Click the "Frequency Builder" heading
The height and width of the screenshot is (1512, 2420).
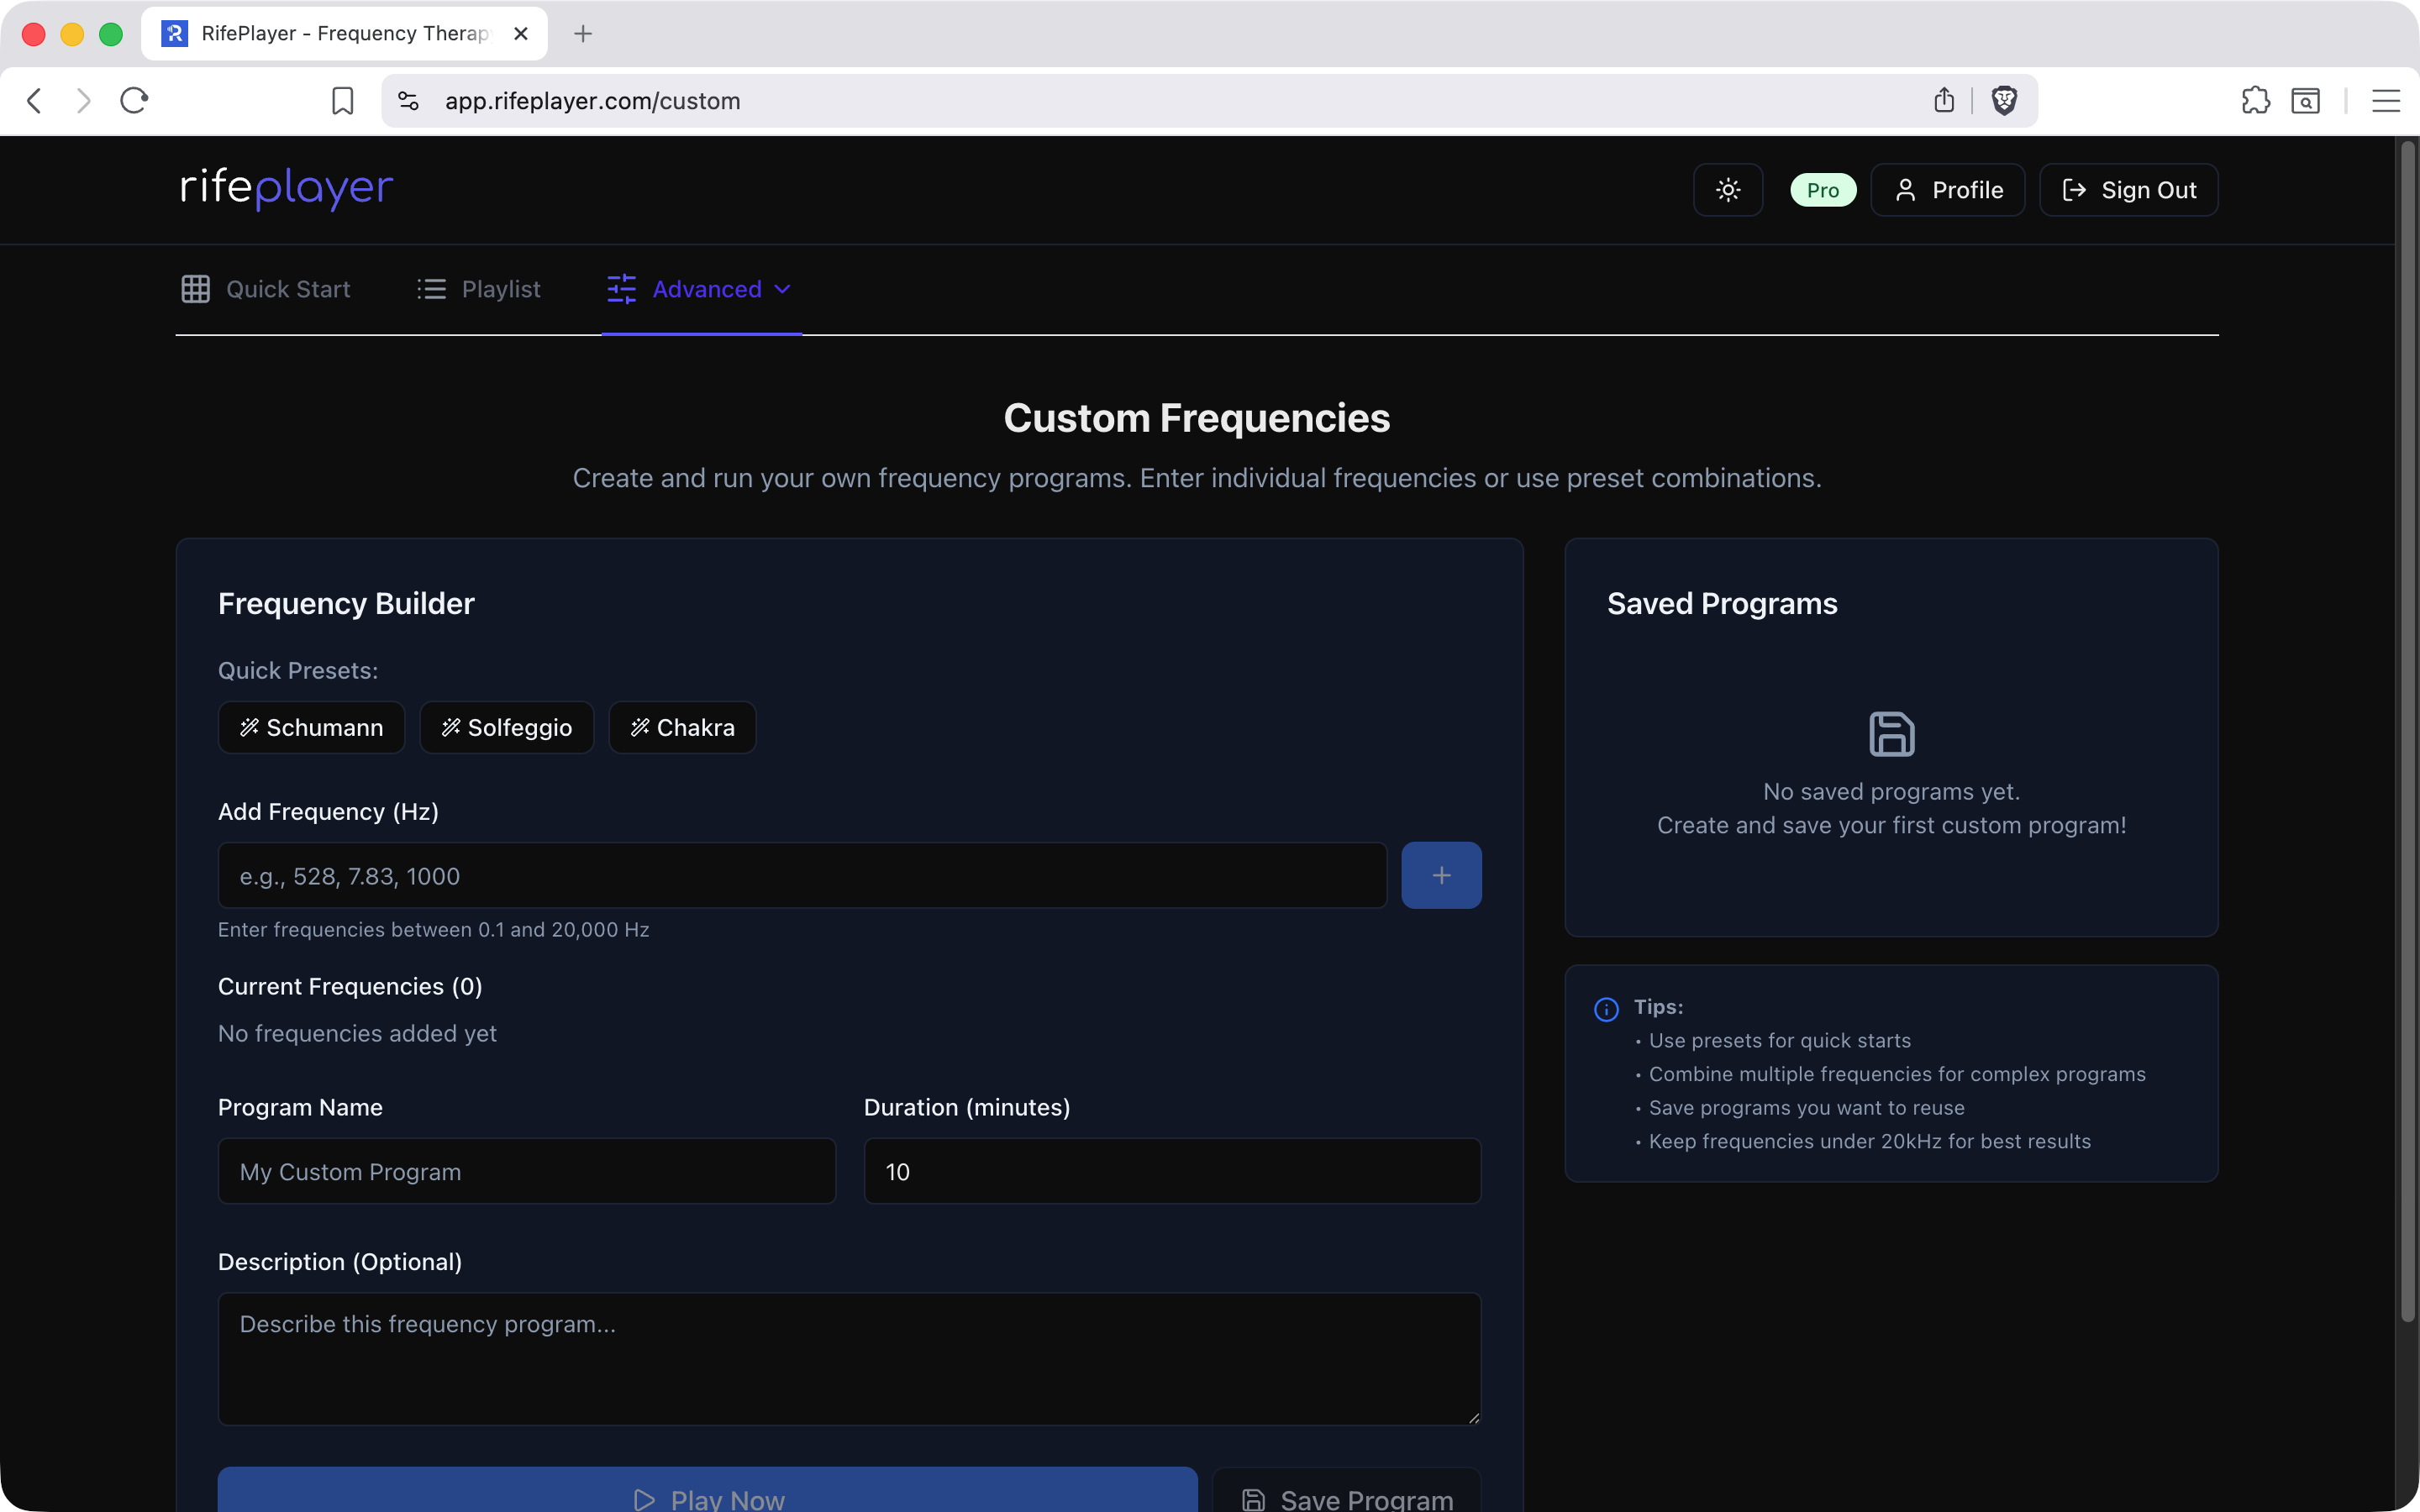[x=346, y=603]
